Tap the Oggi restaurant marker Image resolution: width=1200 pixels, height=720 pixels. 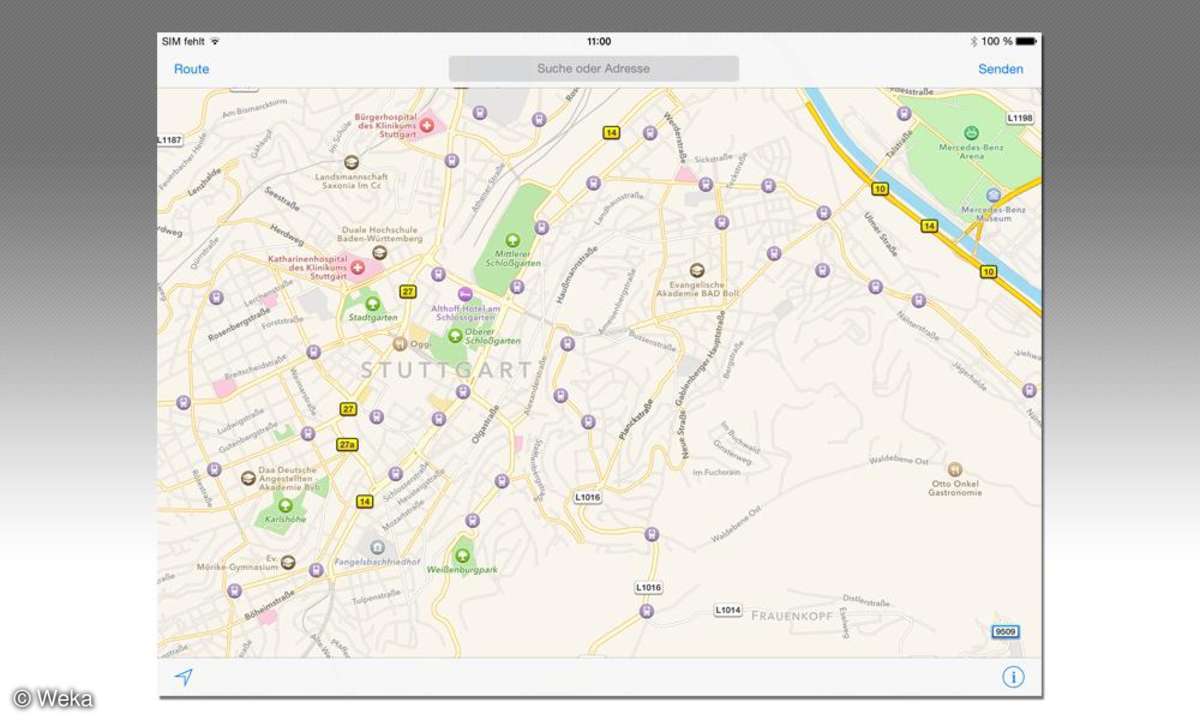(x=400, y=344)
